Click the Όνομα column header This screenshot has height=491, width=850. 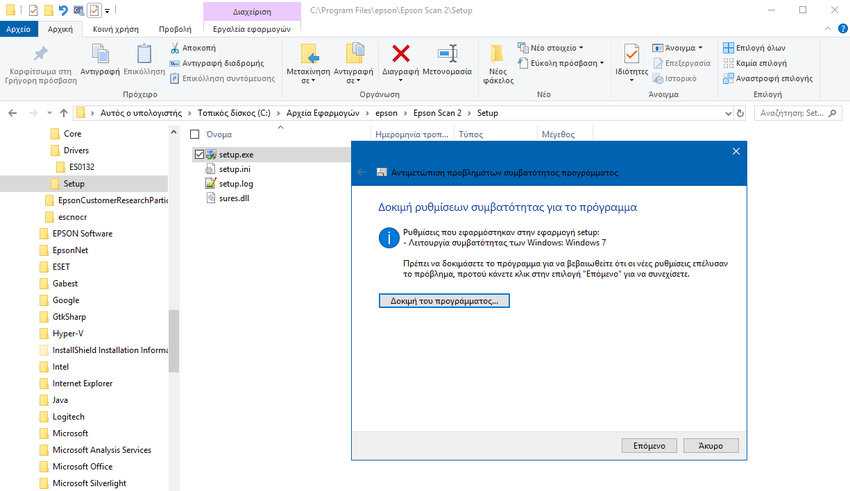(x=219, y=134)
